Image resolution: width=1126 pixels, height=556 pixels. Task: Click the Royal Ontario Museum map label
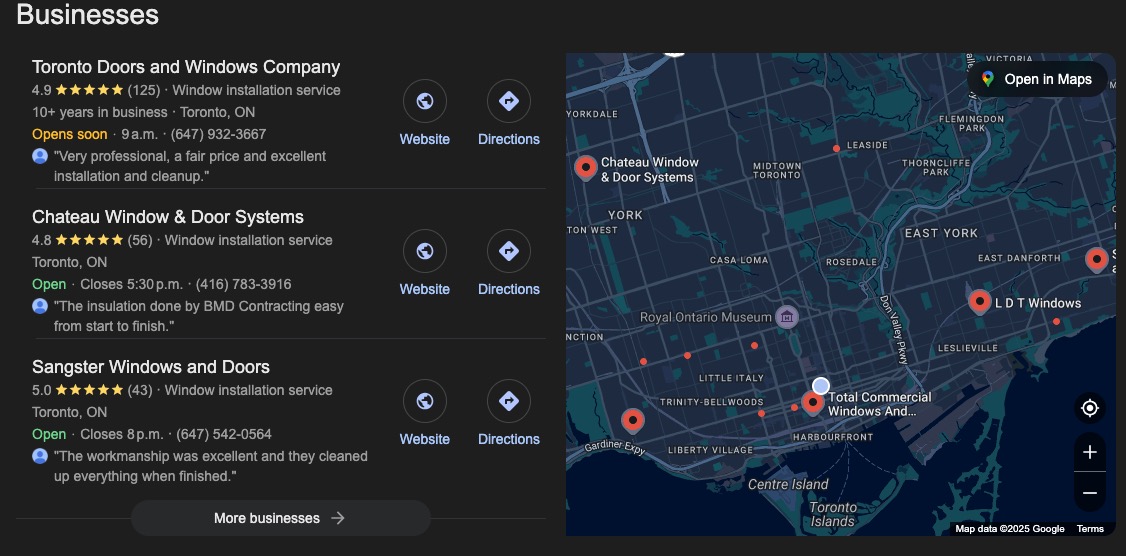tap(706, 317)
